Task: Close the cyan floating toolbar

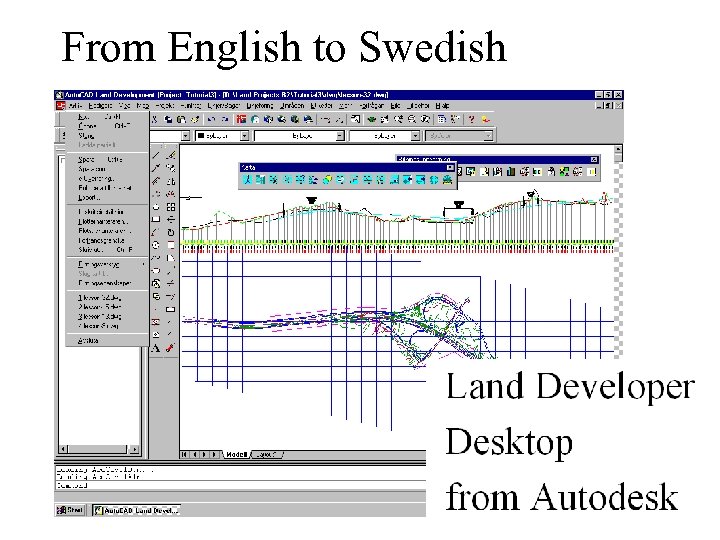Action: 450,168
